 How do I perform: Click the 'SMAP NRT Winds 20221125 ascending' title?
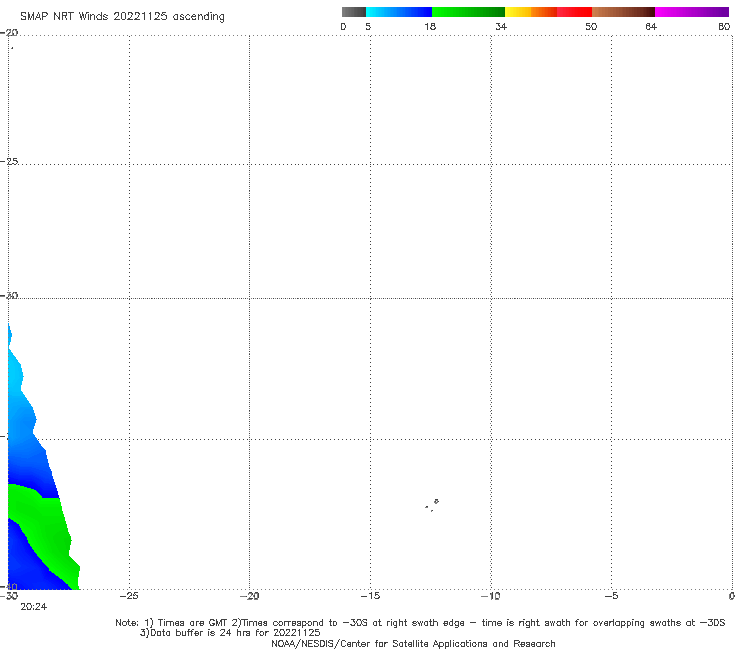tap(122, 17)
